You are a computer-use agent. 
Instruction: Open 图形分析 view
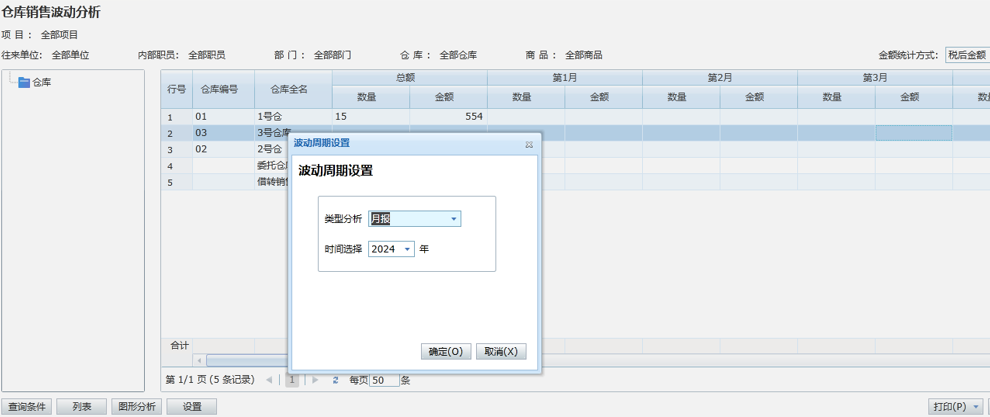click(x=136, y=407)
